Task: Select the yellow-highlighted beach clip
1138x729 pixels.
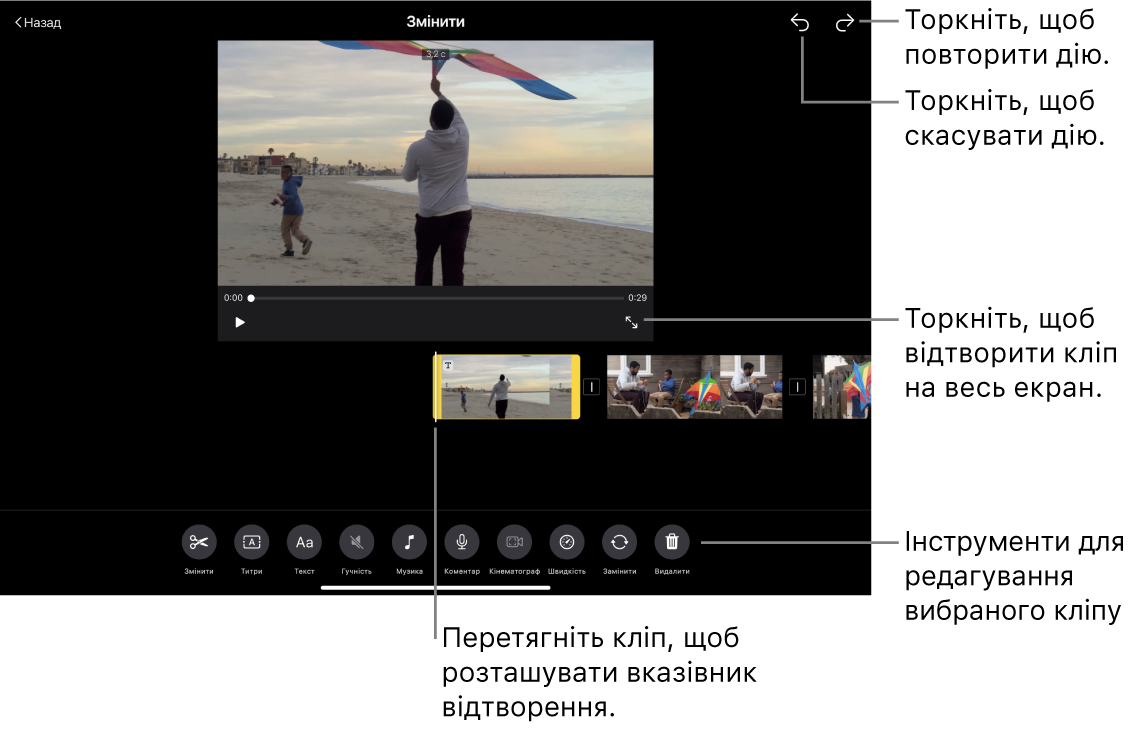Action: click(x=506, y=387)
